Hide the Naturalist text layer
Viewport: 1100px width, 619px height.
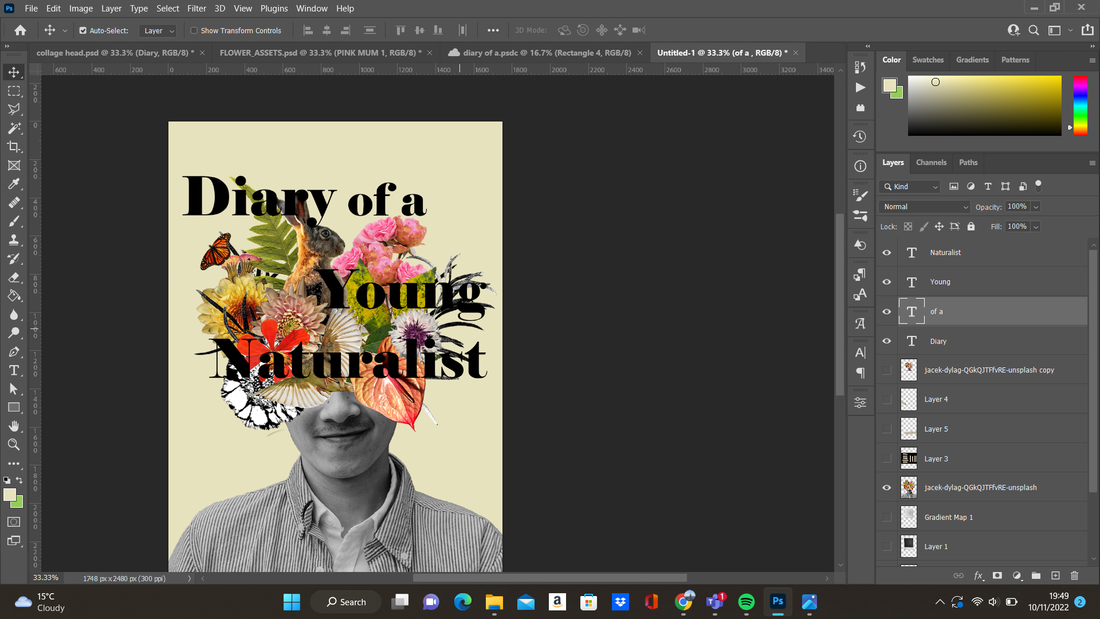pos(887,253)
